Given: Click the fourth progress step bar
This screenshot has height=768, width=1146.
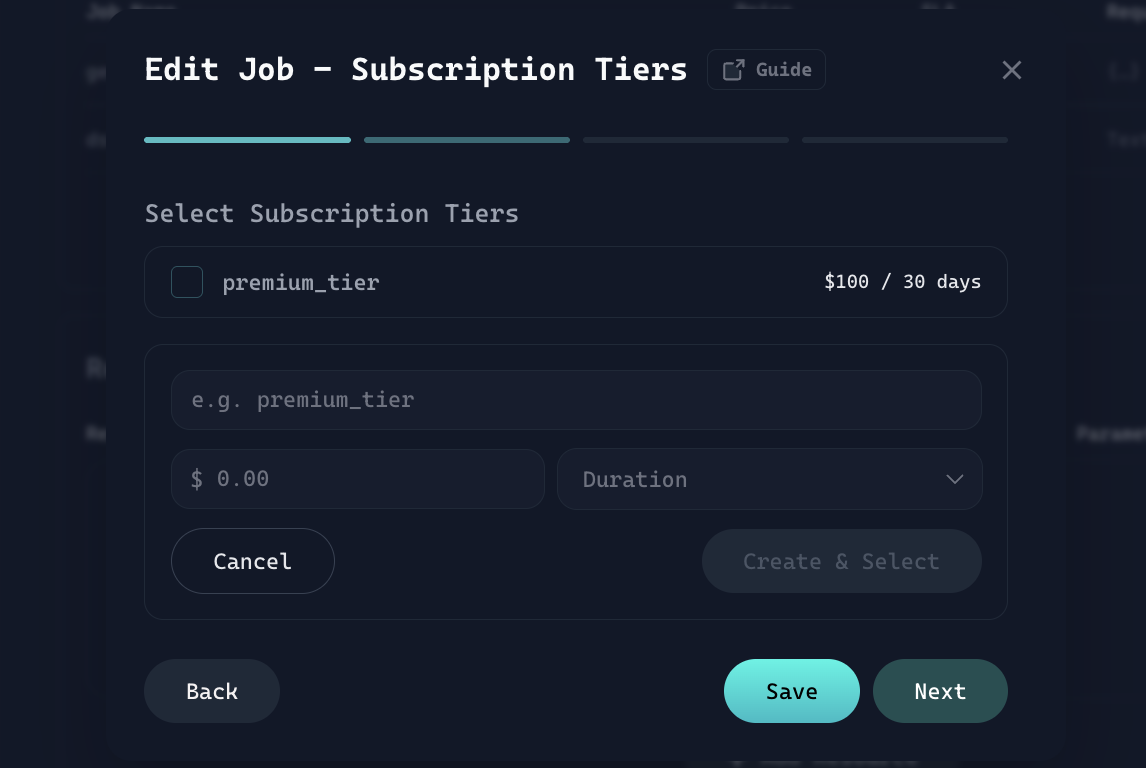Looking at the screenshot, I should pos(905,140).
